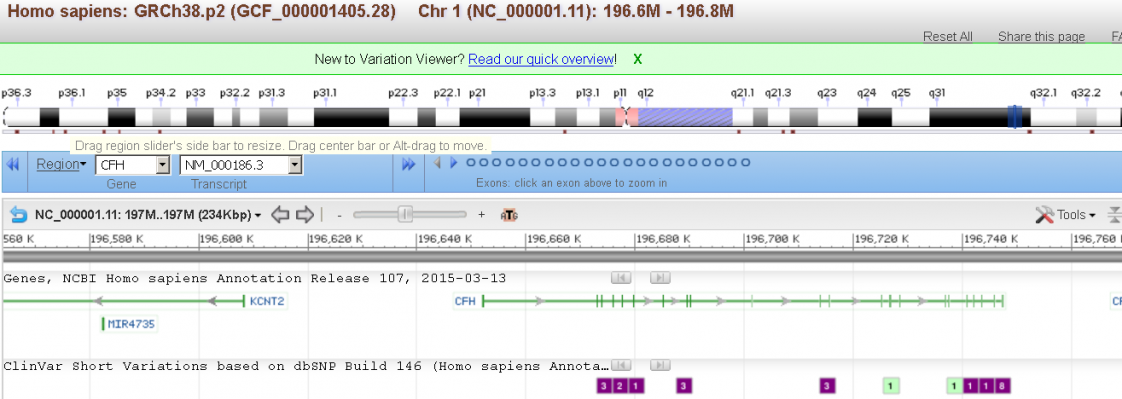Pan left with the left arrow icon
The image size is (1122, 399).
(x=281, y=214)
